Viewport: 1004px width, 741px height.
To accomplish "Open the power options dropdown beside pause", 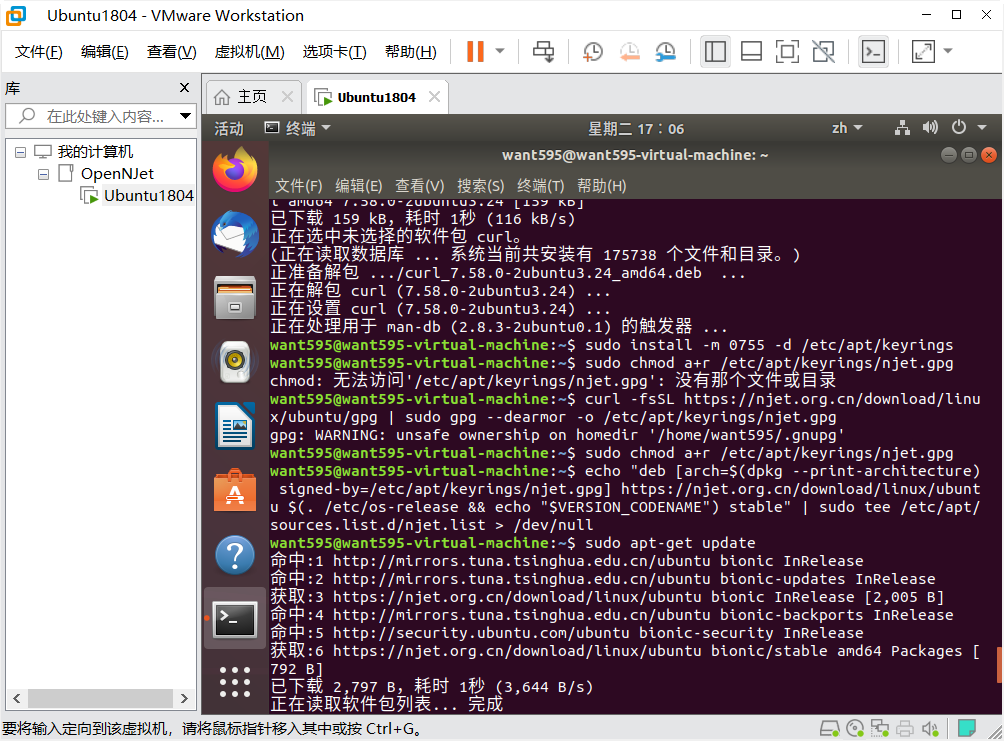I will [500, 51].
